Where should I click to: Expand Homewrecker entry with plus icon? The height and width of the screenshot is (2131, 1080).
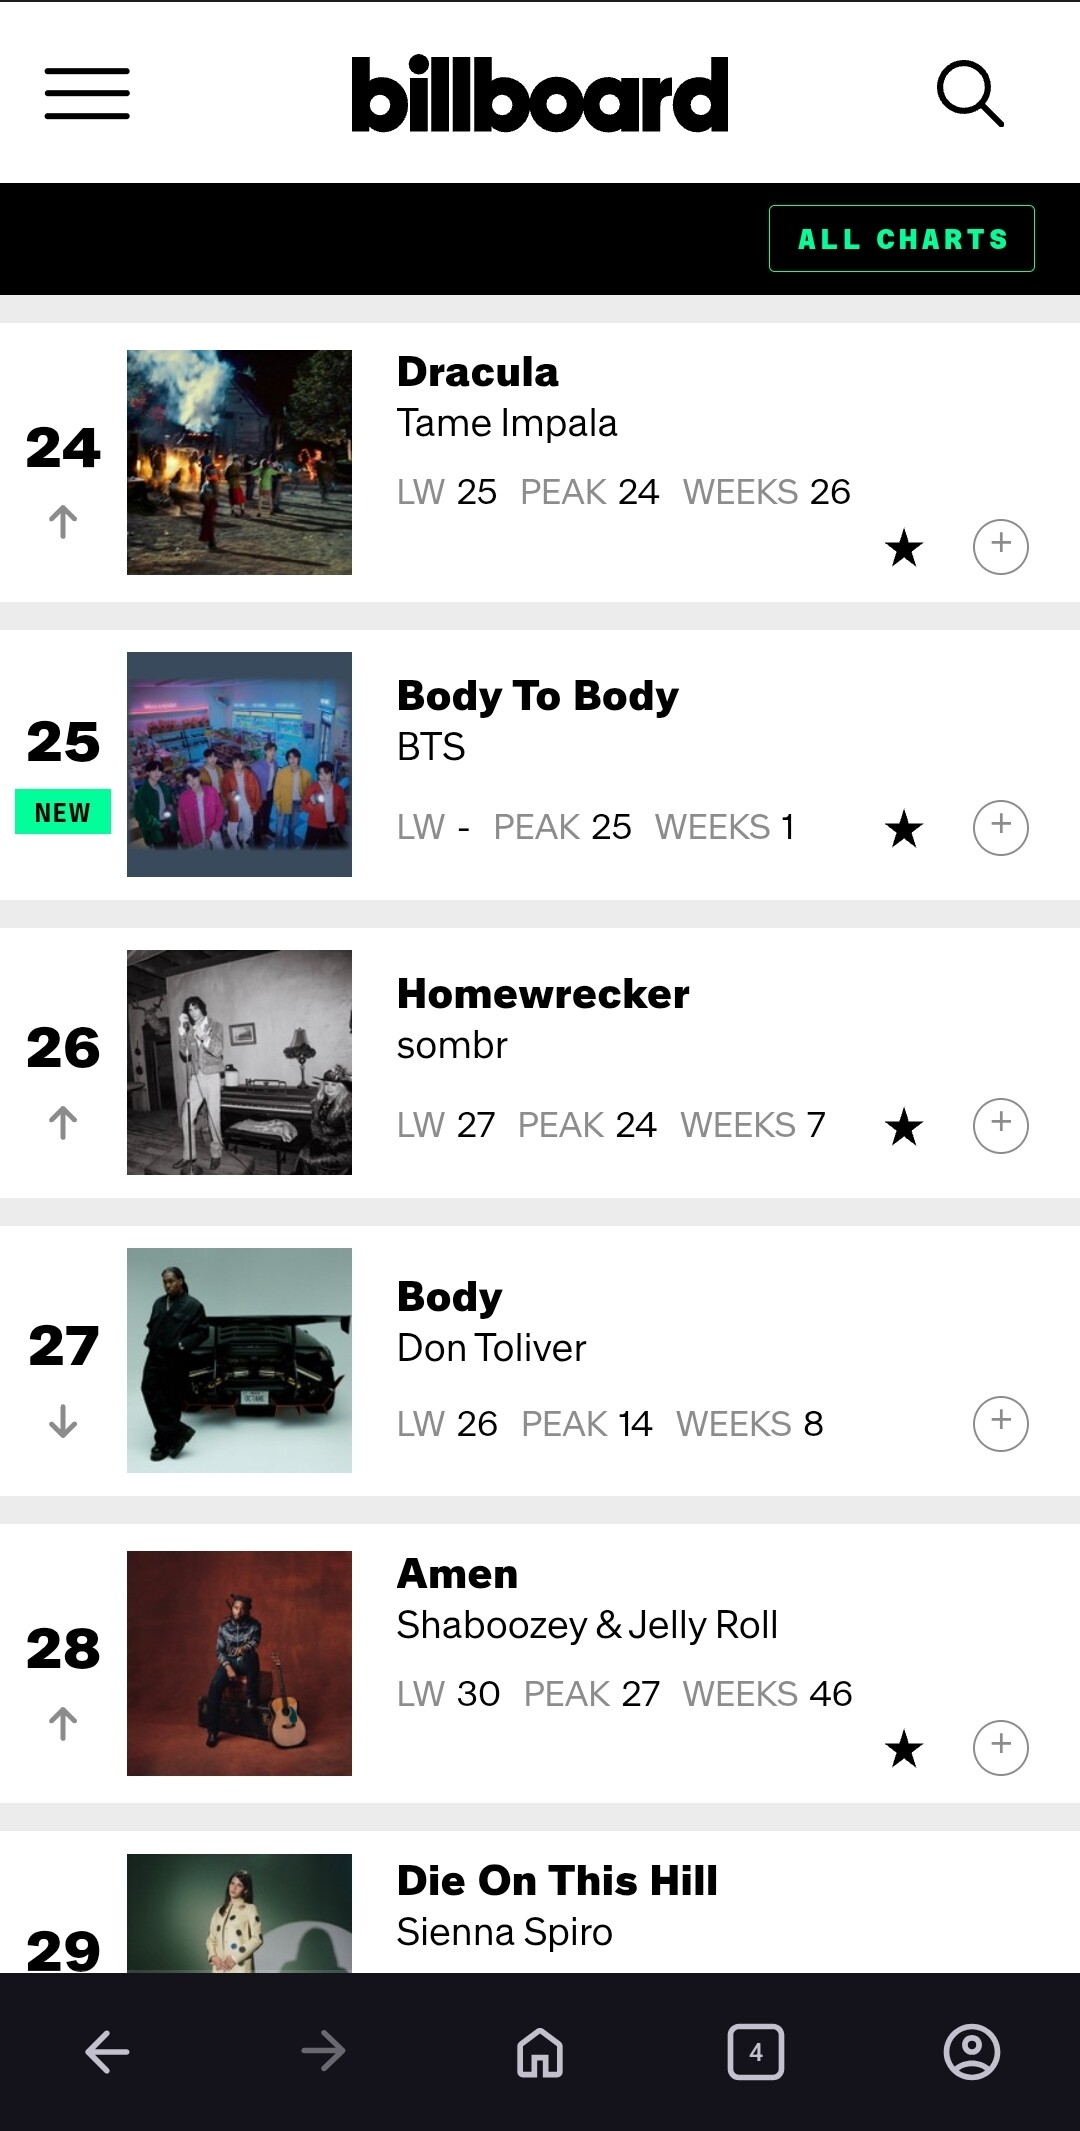(x=1000, y=1126)
